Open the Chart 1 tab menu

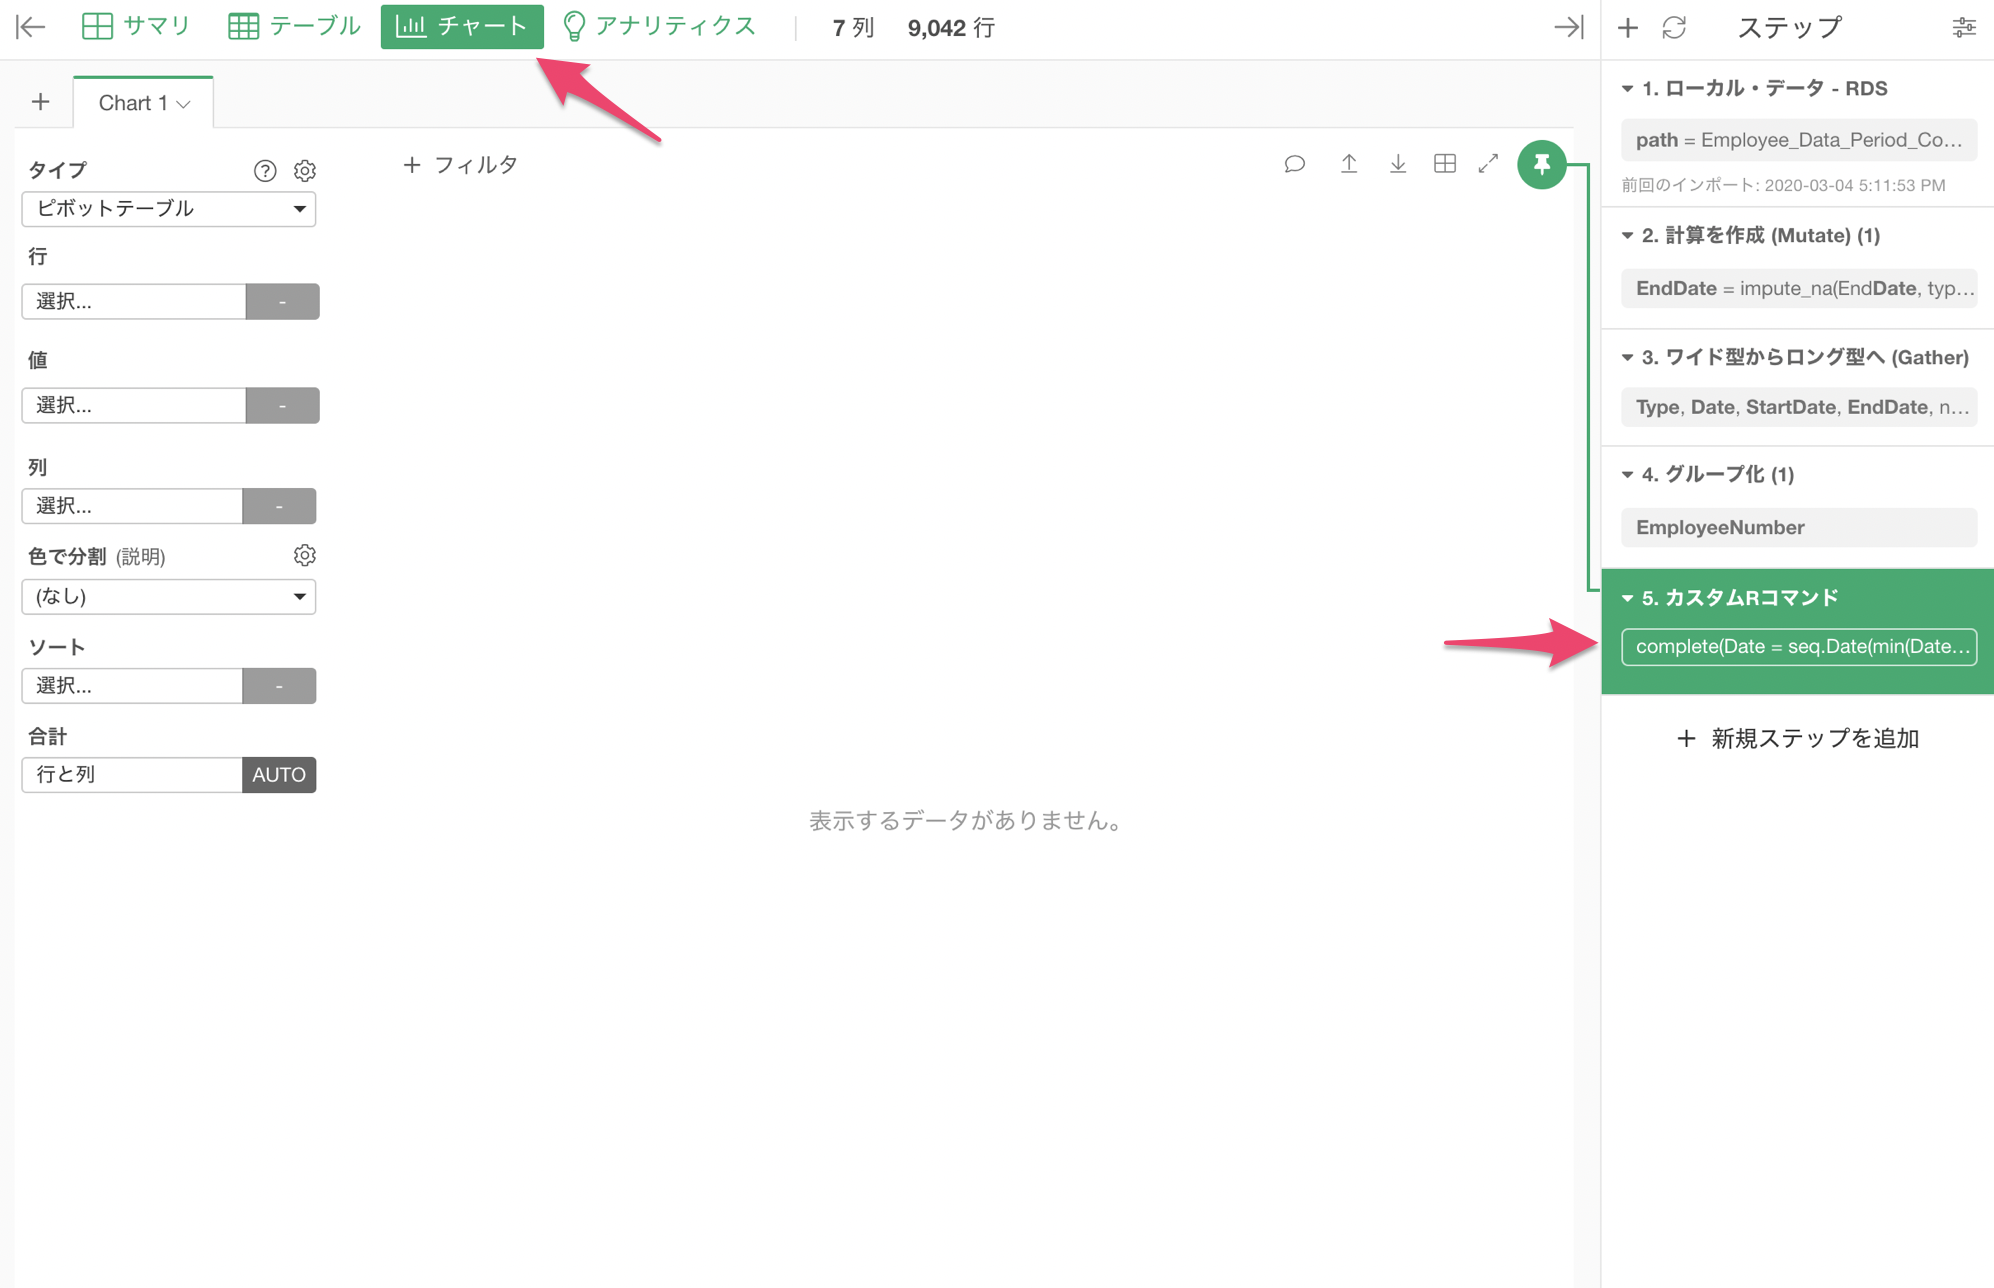coord(183,104)
